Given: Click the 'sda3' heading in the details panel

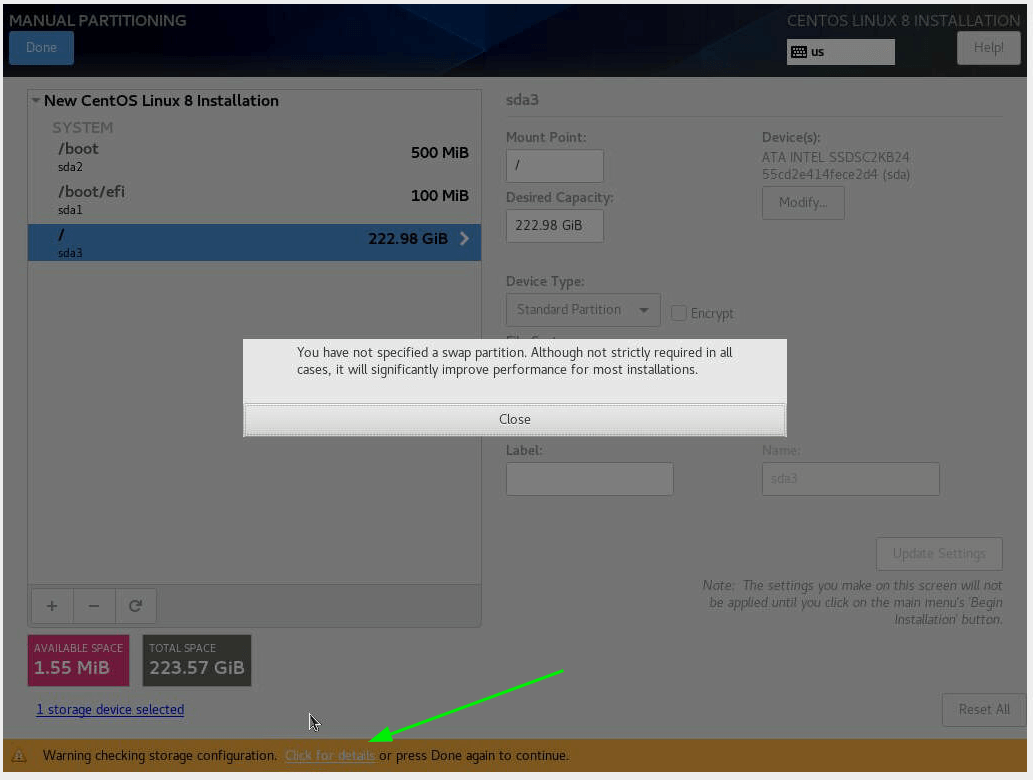Looking at the screenshot, I should tap(522, 100).
